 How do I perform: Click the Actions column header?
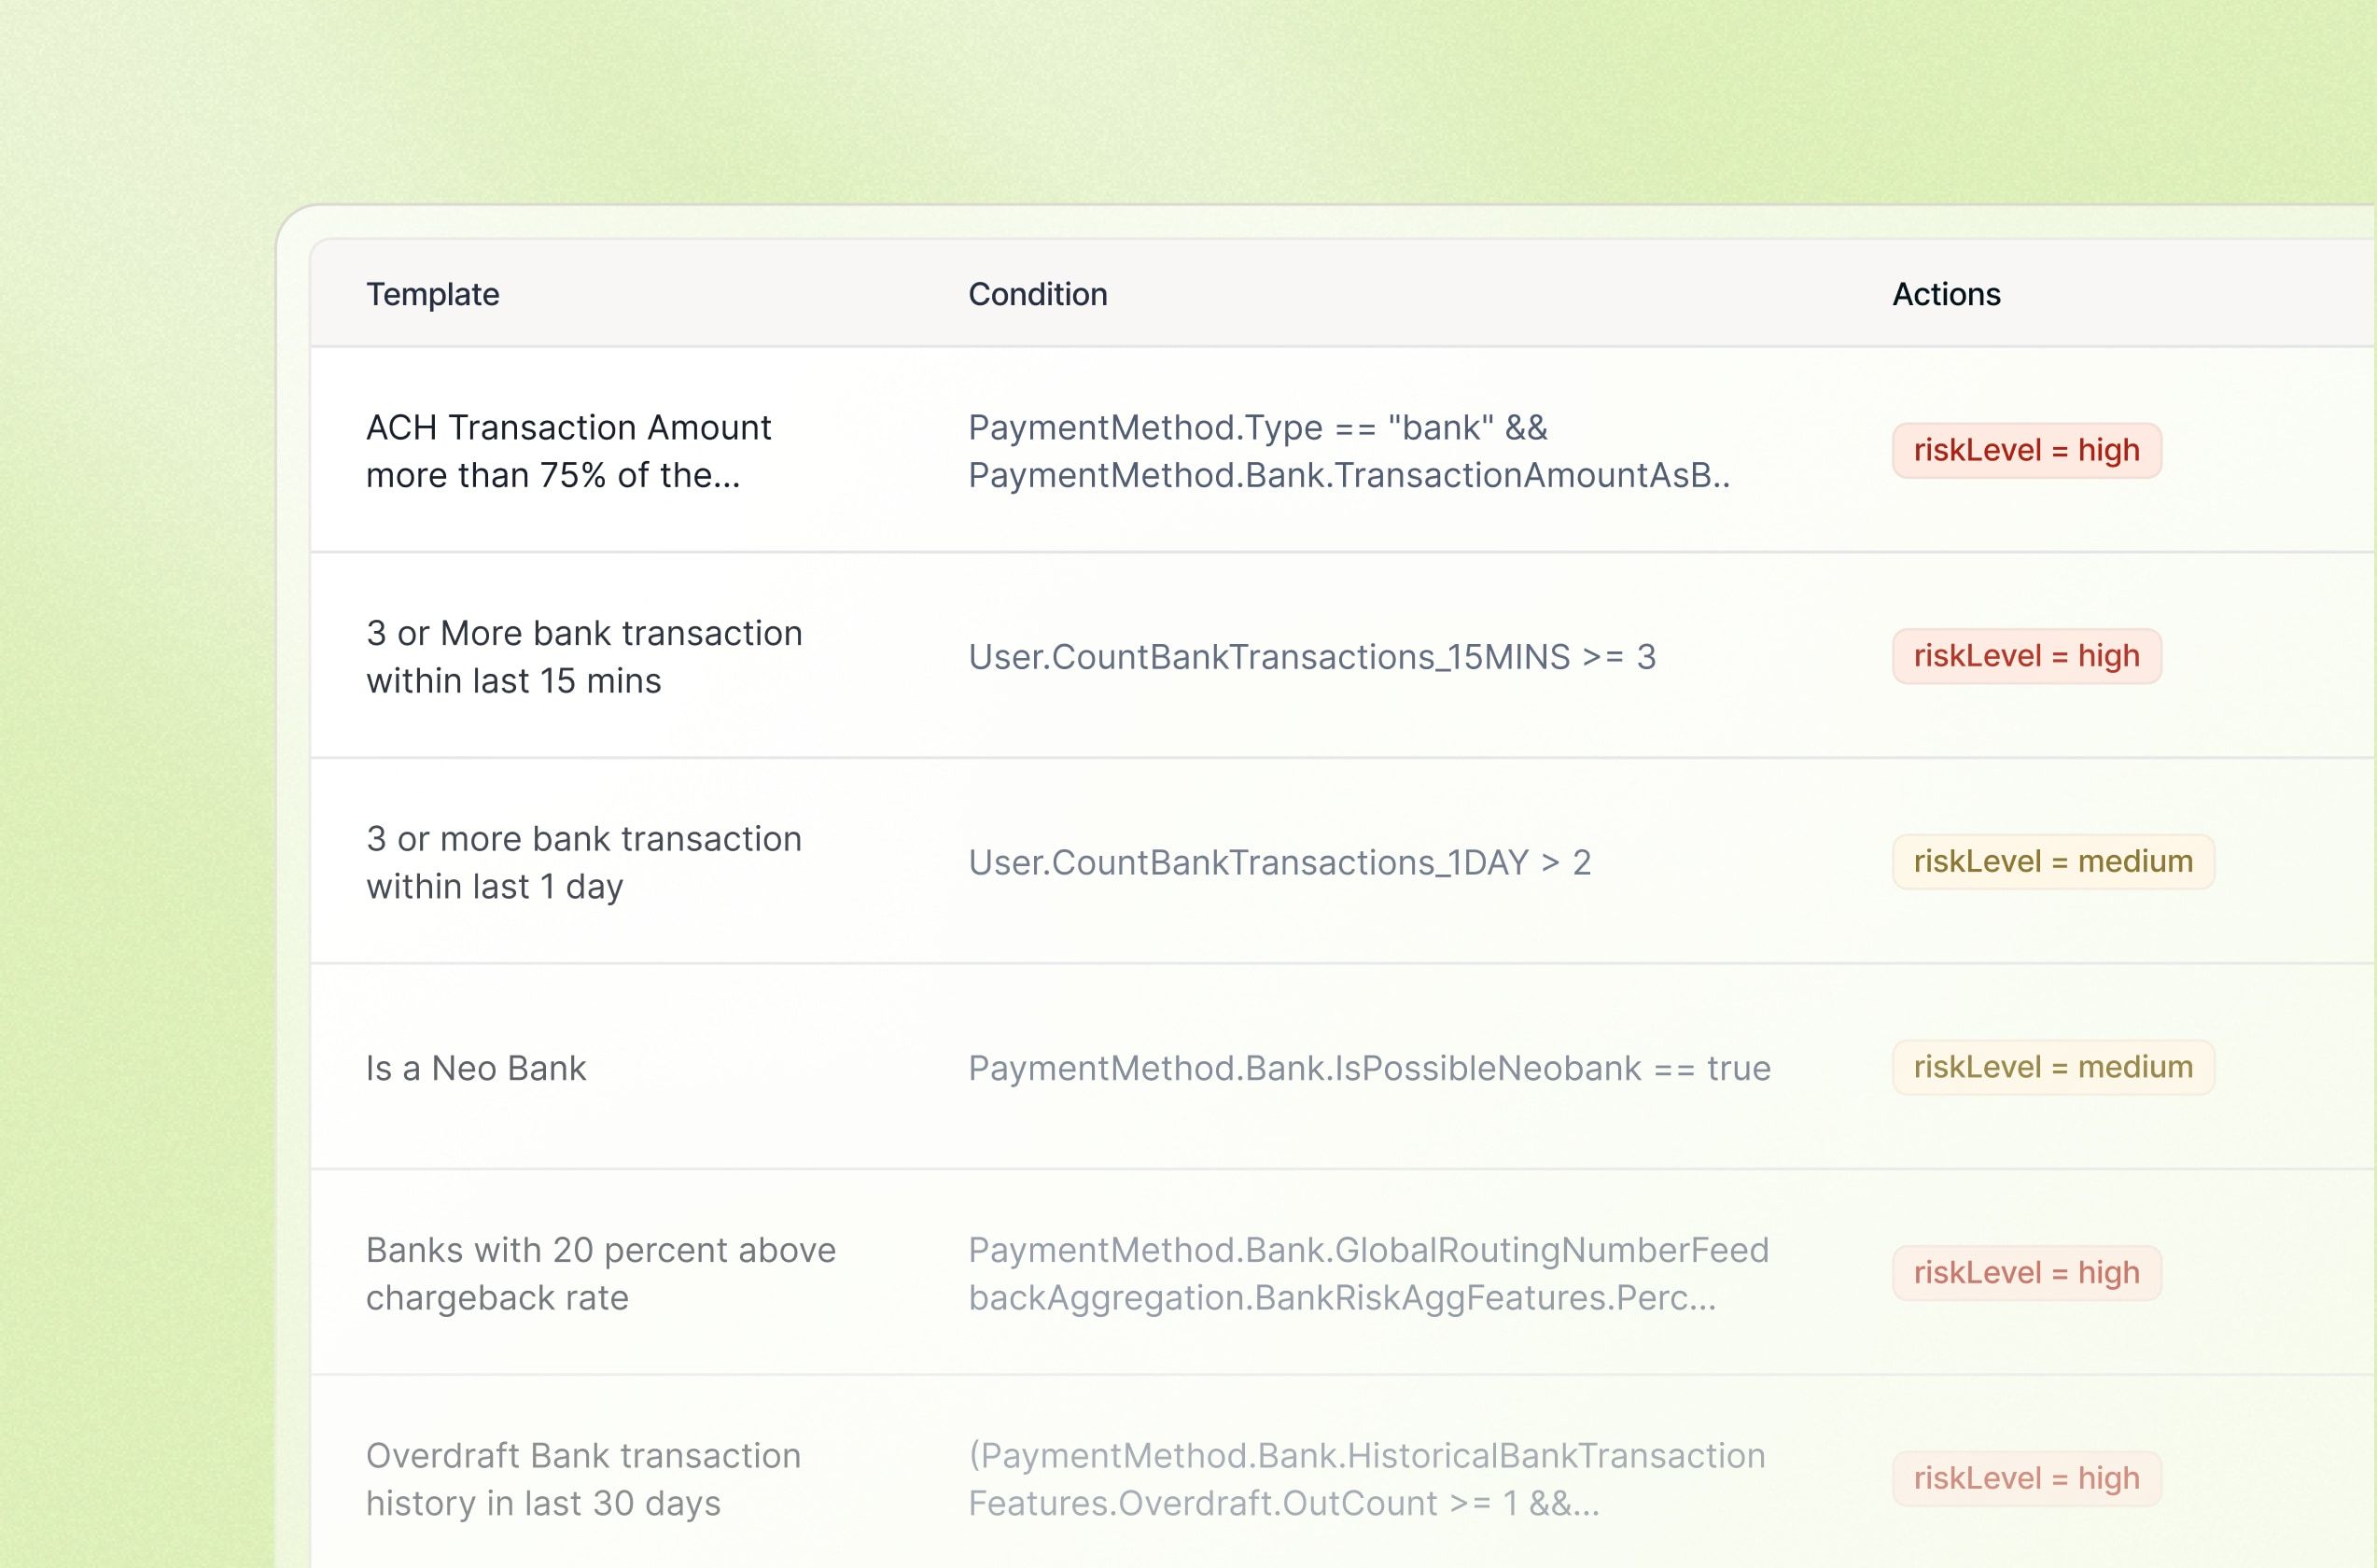click(x=1945, y=294)
